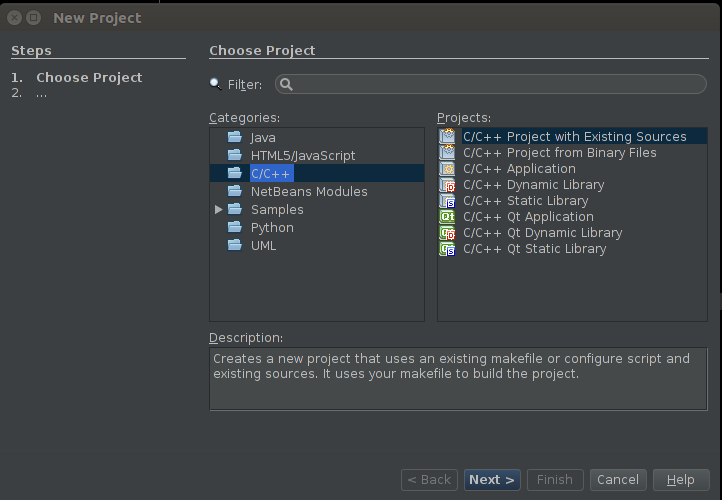
Task: Select the HTML5/JavaScript category
Action: coord(303,156)
